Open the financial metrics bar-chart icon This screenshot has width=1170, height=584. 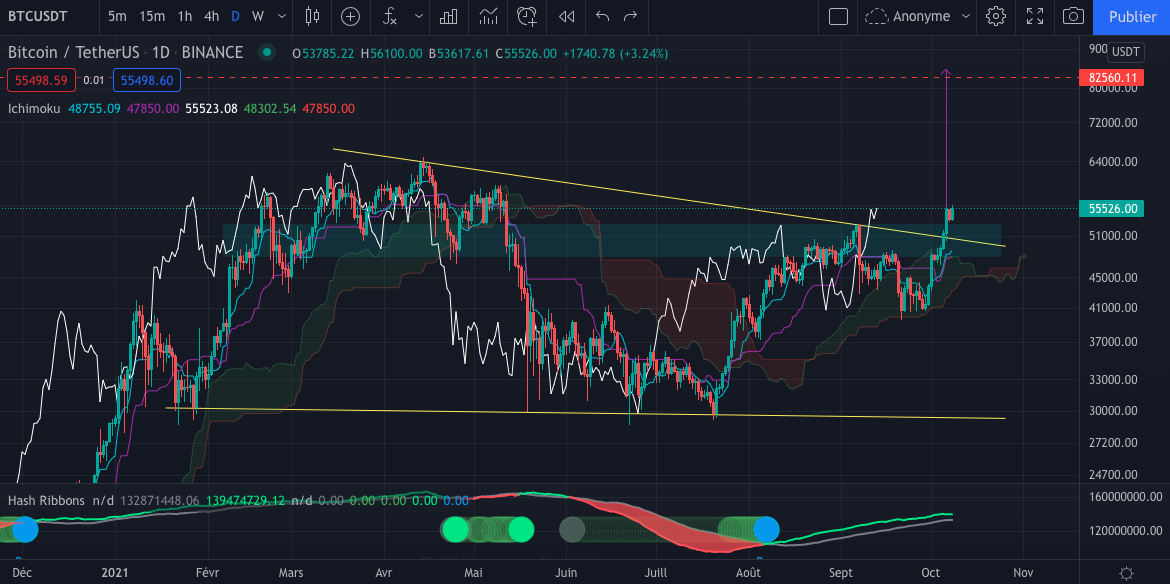[447, 17]
